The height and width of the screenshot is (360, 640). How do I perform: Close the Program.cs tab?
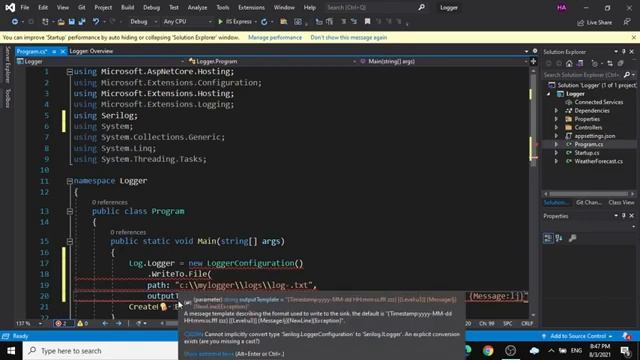pyautogui.click(x=63, y=51)
